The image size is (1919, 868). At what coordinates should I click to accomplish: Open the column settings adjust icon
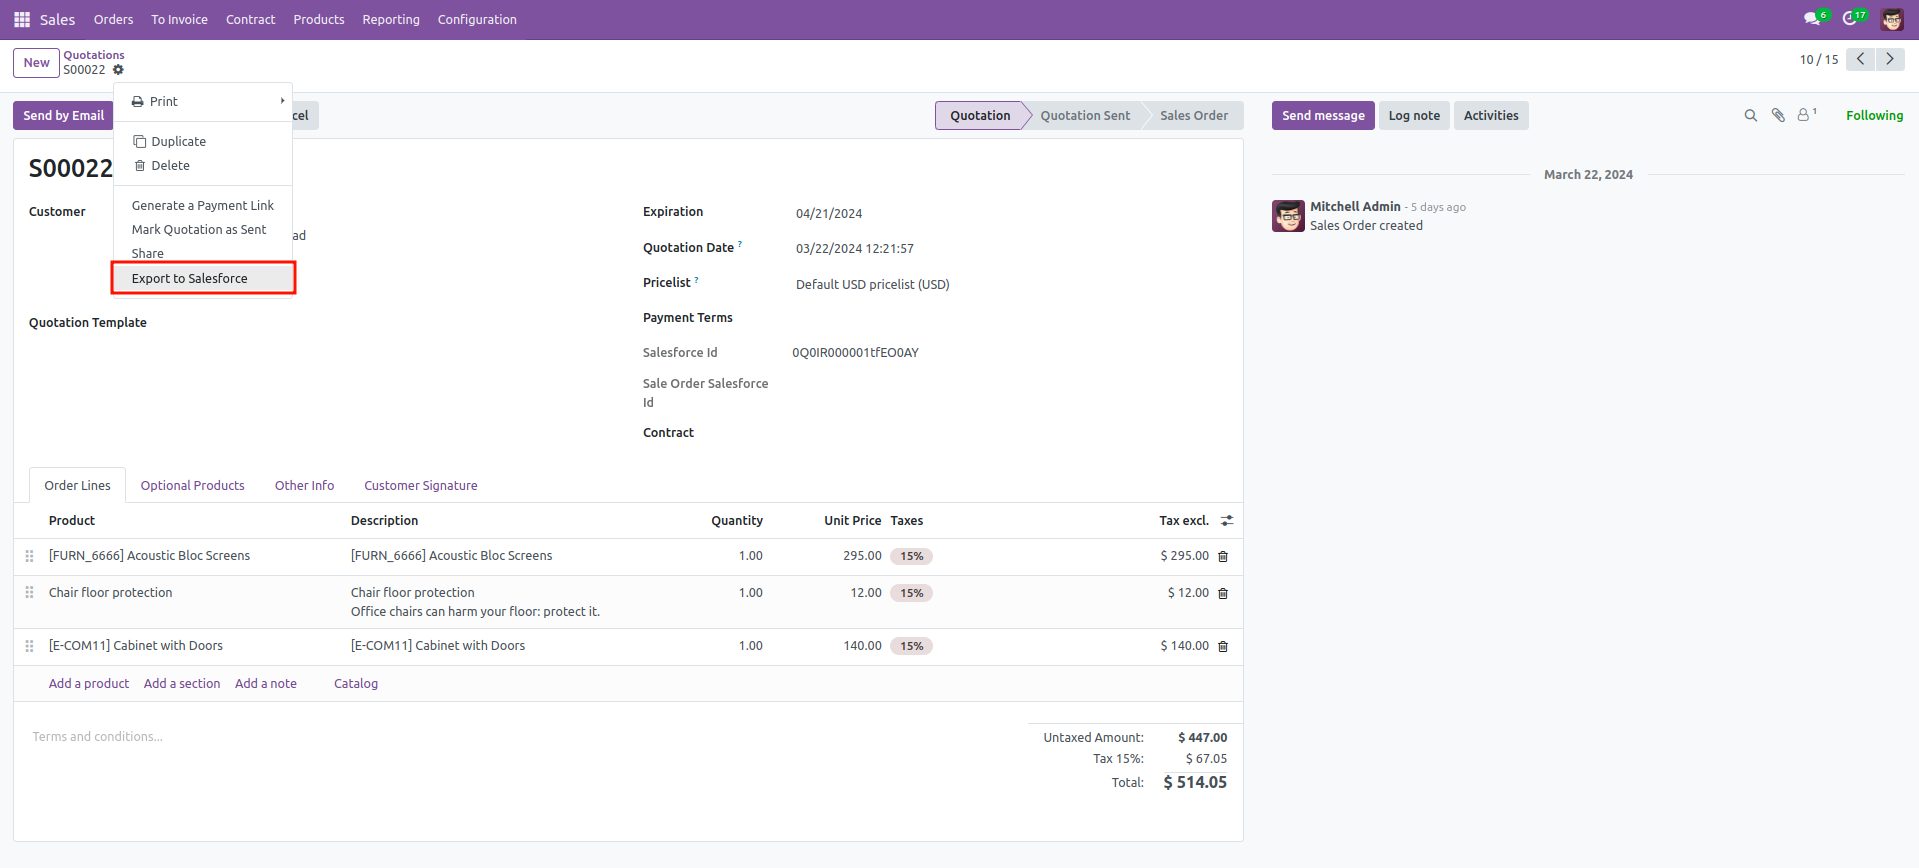[1227, 521]
